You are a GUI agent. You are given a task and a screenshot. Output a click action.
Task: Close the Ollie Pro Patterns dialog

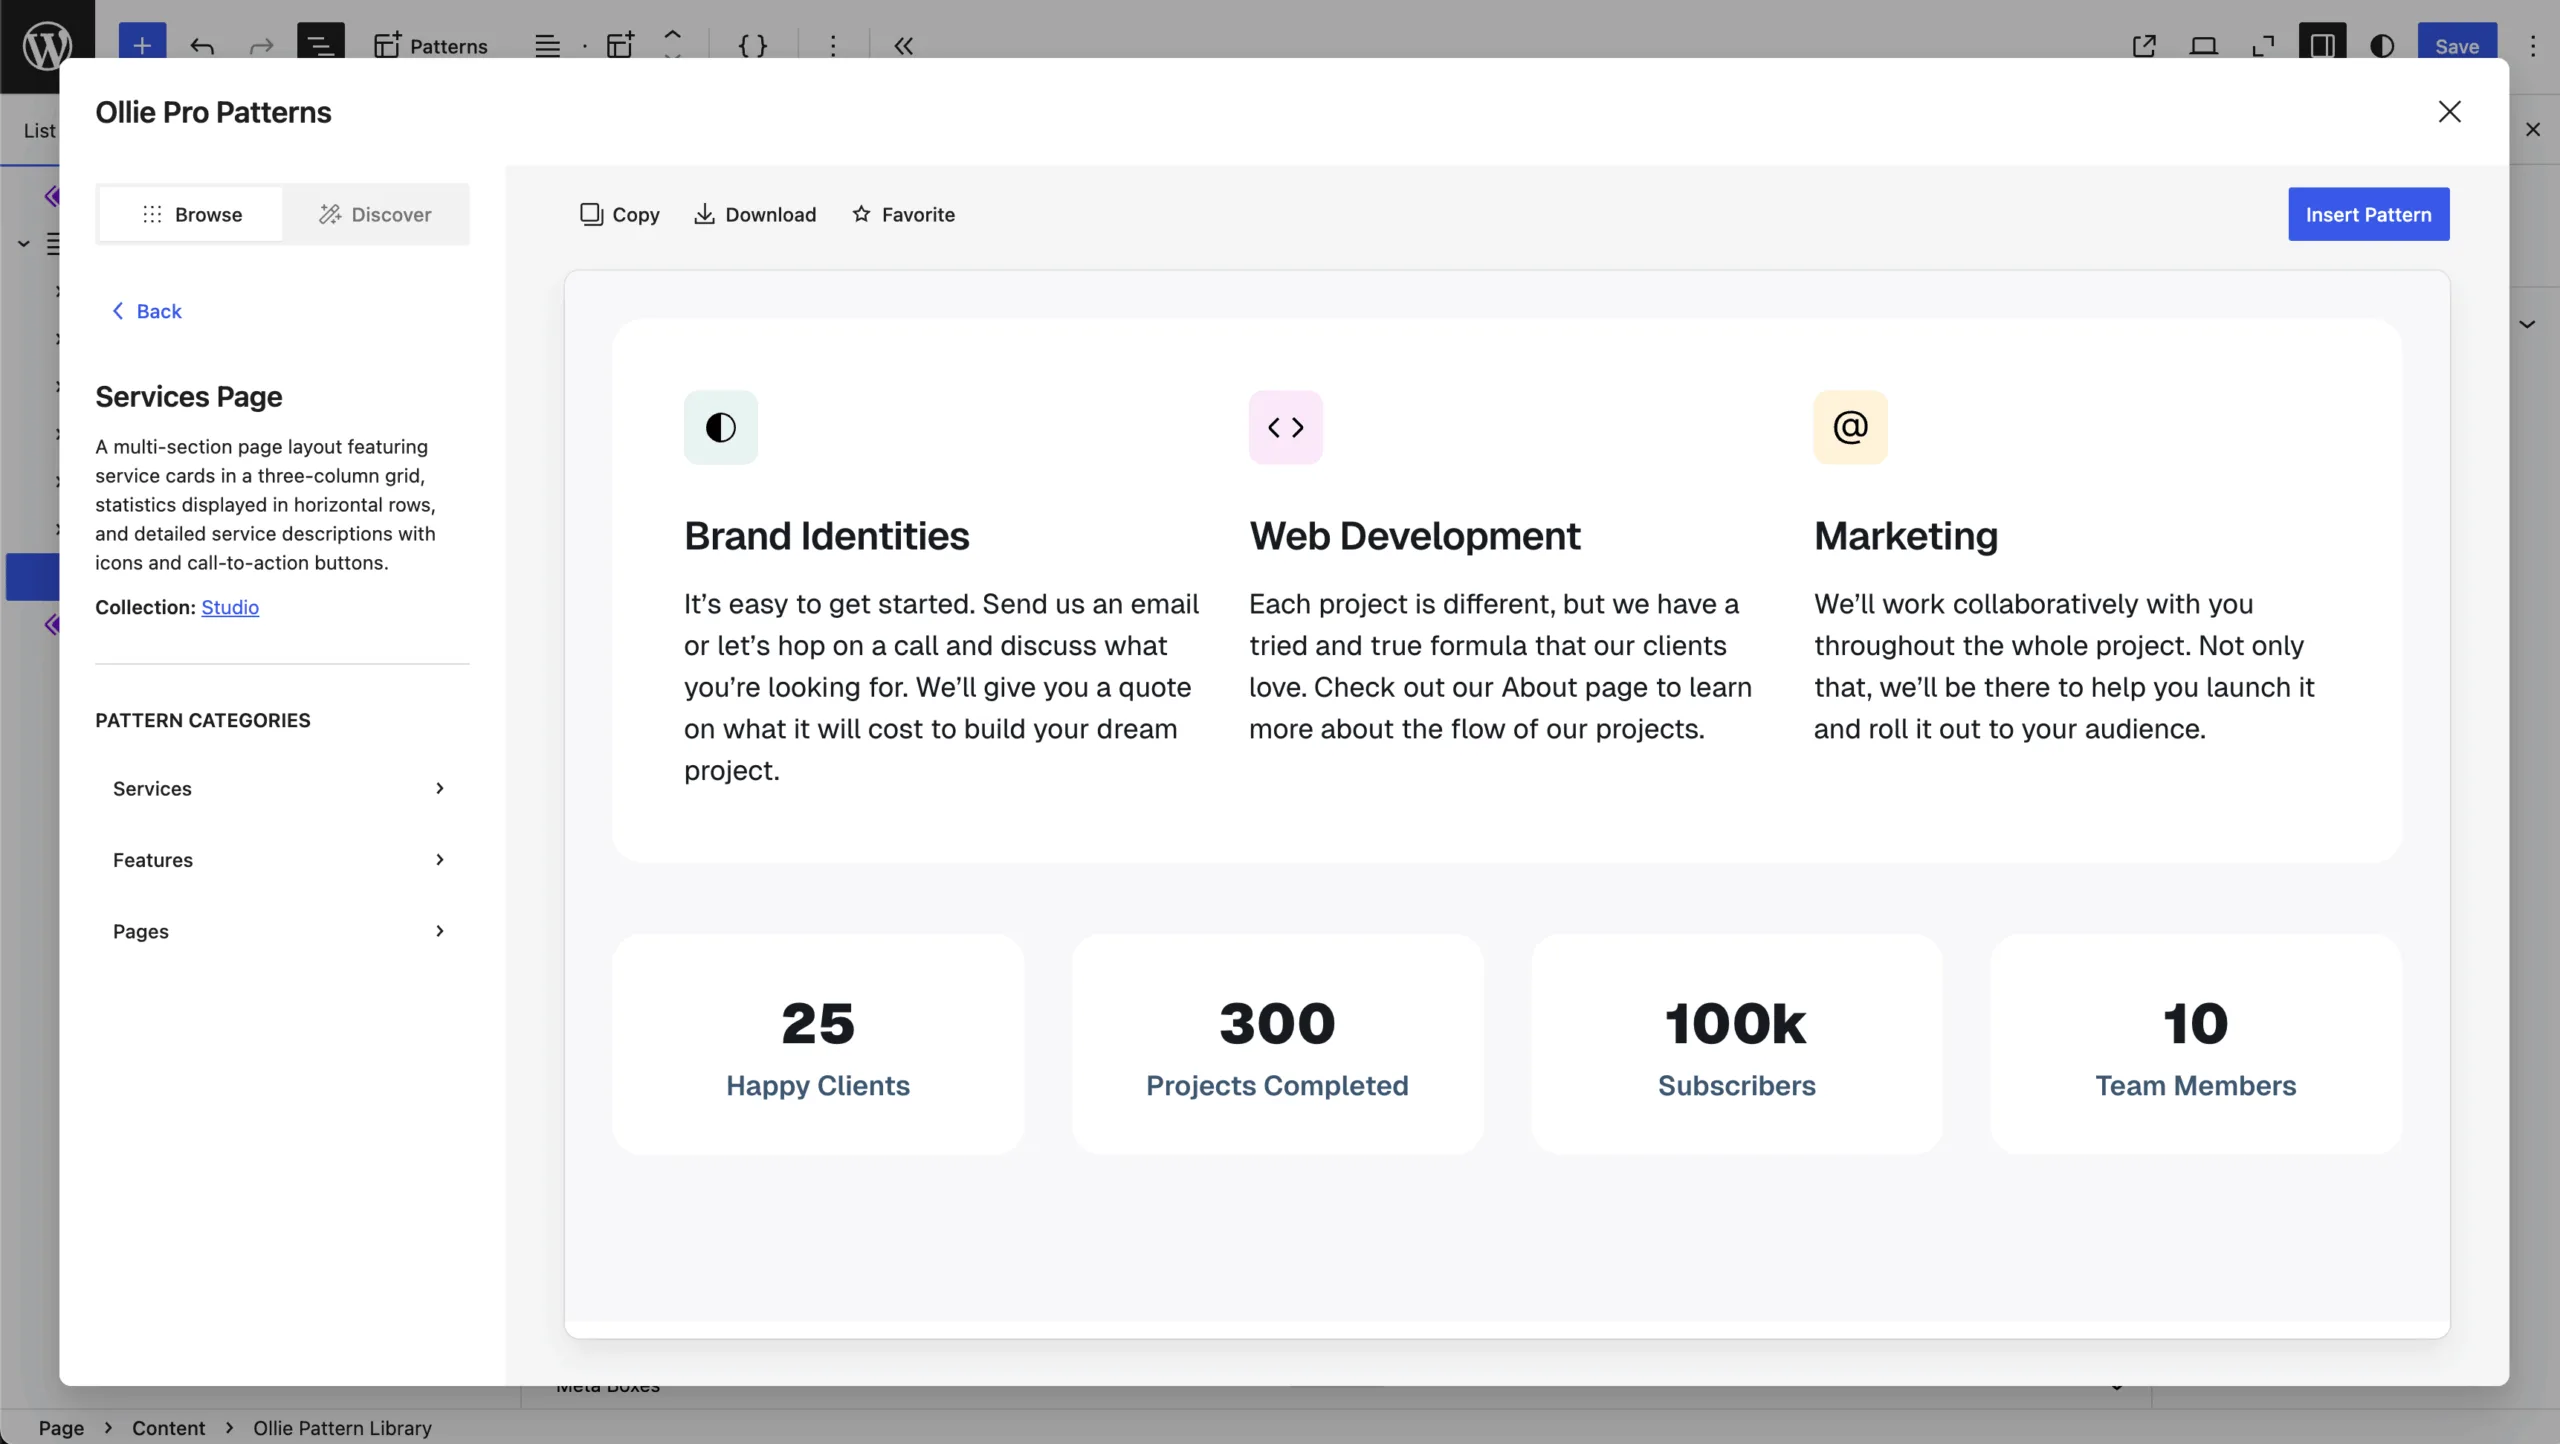(x=2449, y=111)
